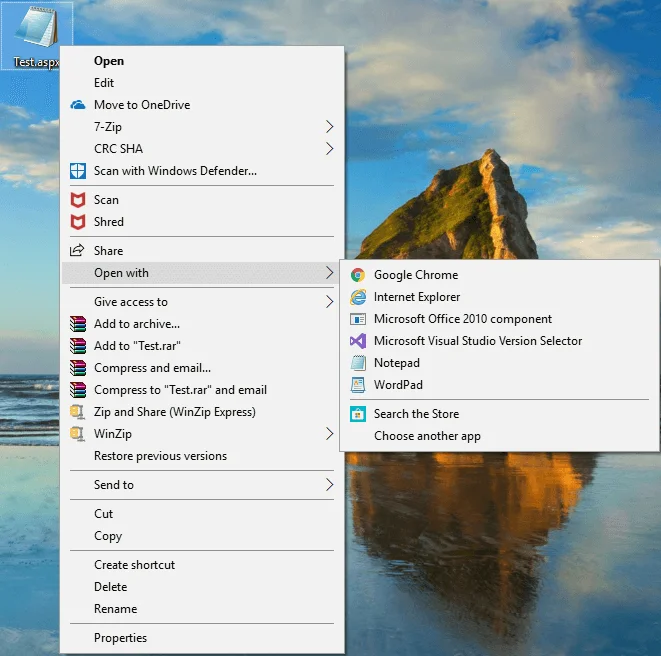Click the Notepad icon in submenu
This screenshot has height=656, width=661.
point(358,363)
